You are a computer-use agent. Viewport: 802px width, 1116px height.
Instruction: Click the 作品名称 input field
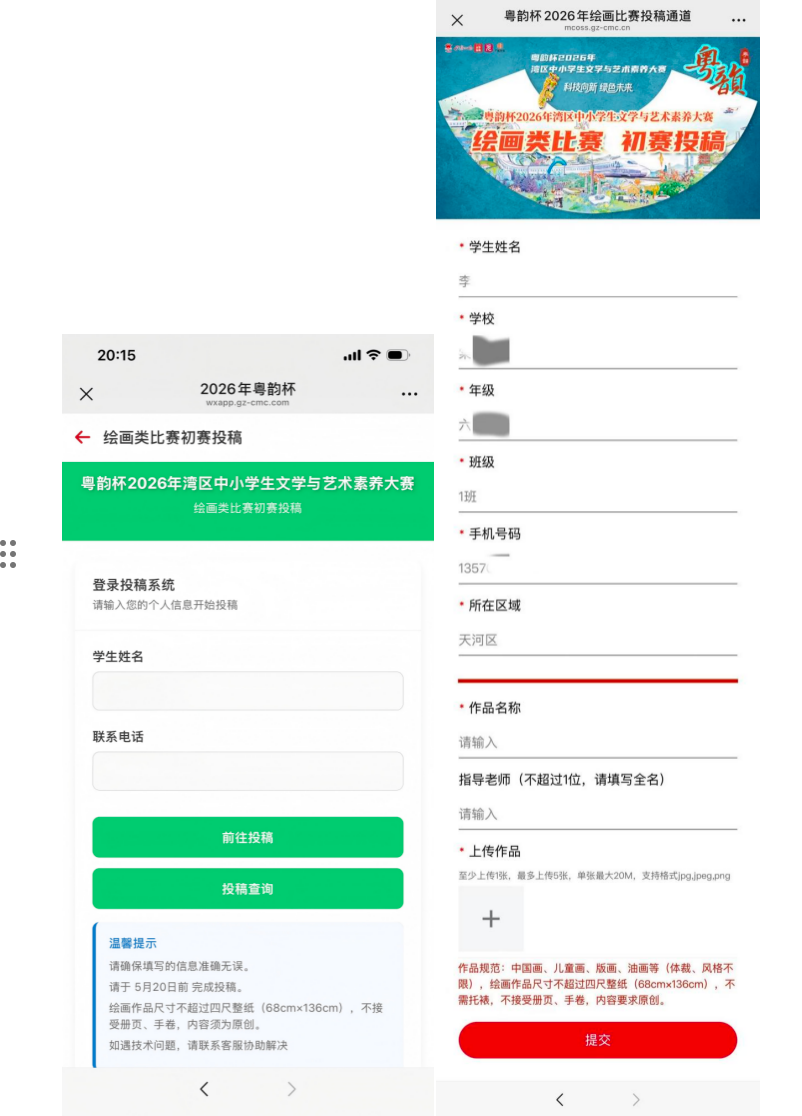coord(597,743)
